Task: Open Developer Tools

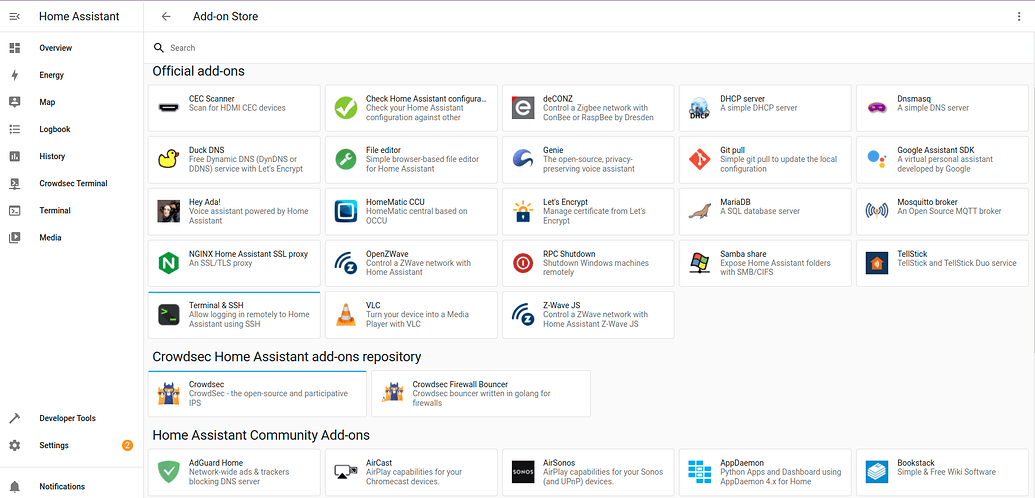Action: (68, 418)
